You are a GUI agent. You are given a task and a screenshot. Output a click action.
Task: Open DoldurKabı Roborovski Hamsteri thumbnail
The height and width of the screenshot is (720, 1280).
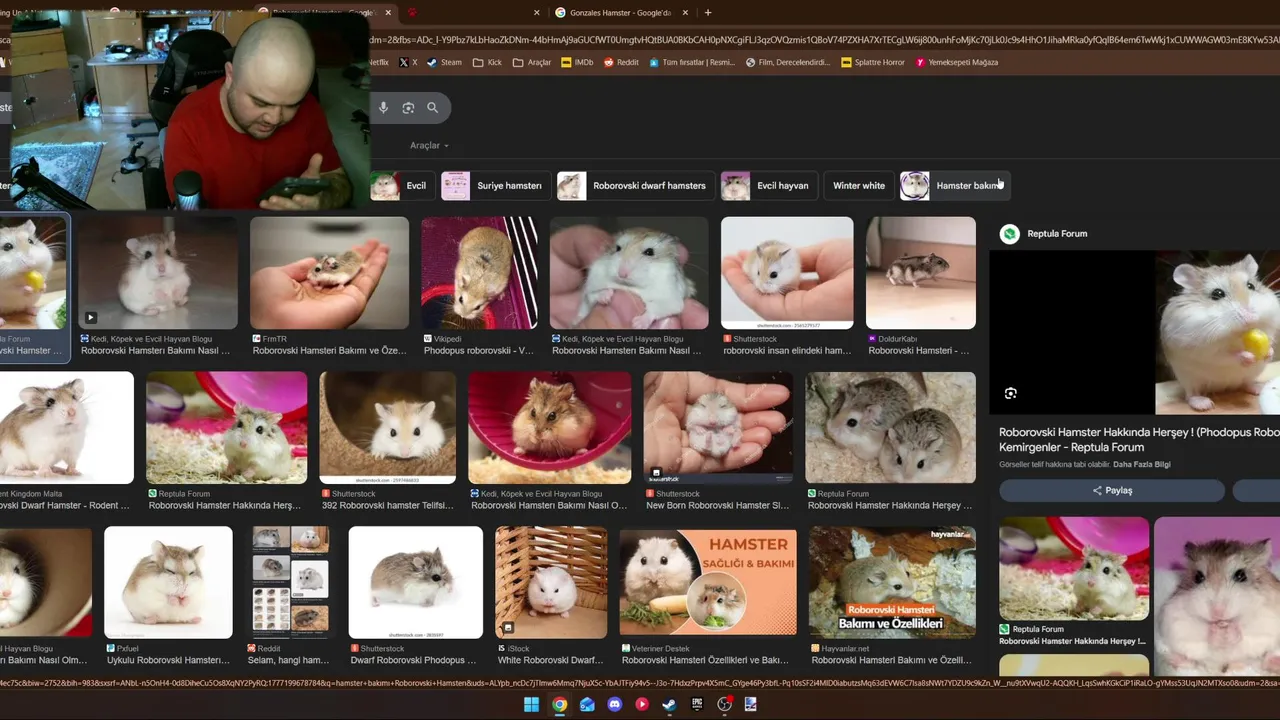(x=921, y=273)
